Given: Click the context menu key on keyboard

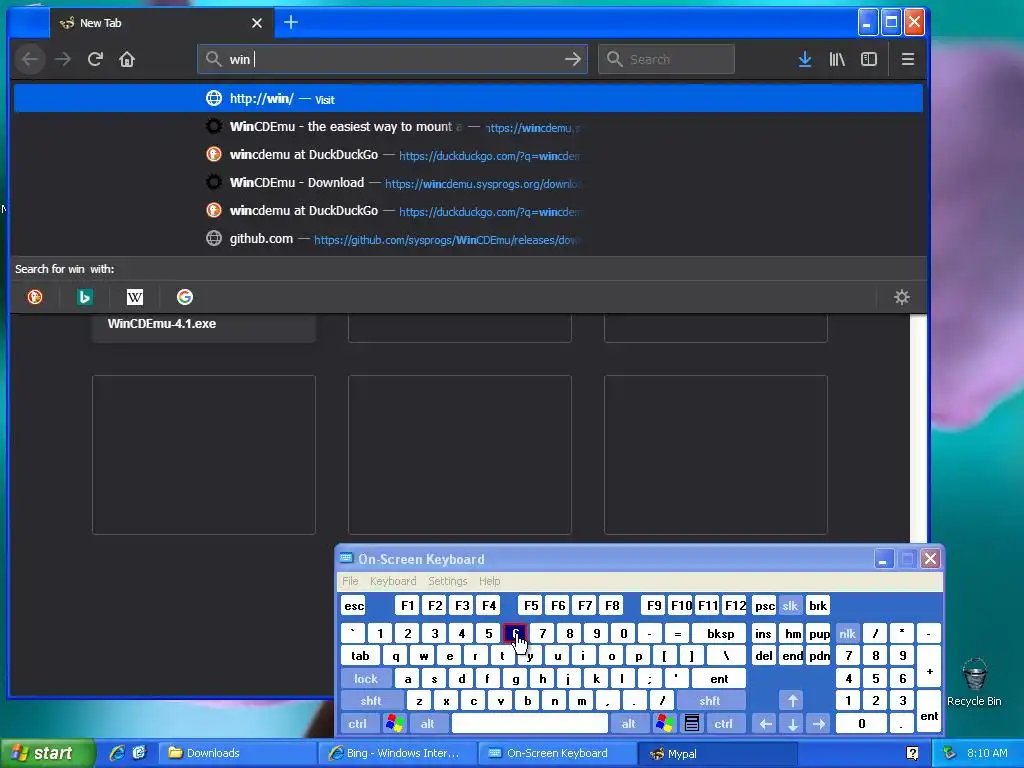Looking at the screenshot, I should coord(692,724).
